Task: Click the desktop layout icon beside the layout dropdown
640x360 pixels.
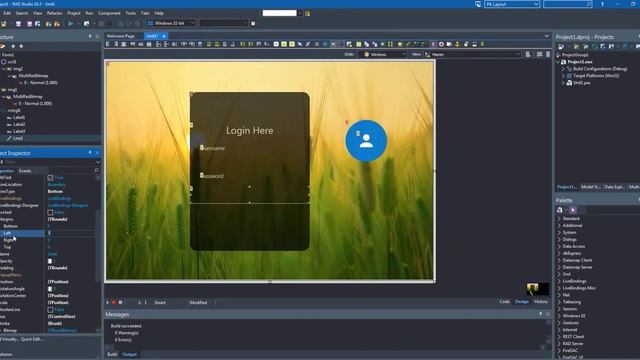Action: [478, 4]
